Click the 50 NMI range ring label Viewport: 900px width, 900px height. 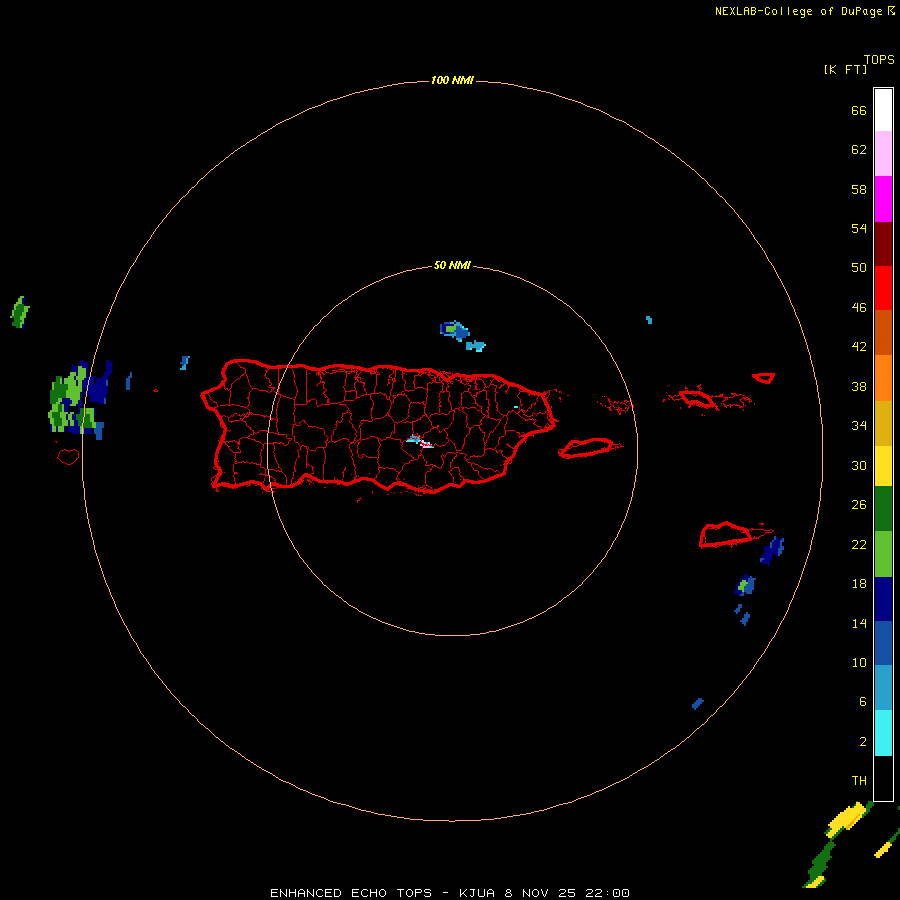(452, 265)
